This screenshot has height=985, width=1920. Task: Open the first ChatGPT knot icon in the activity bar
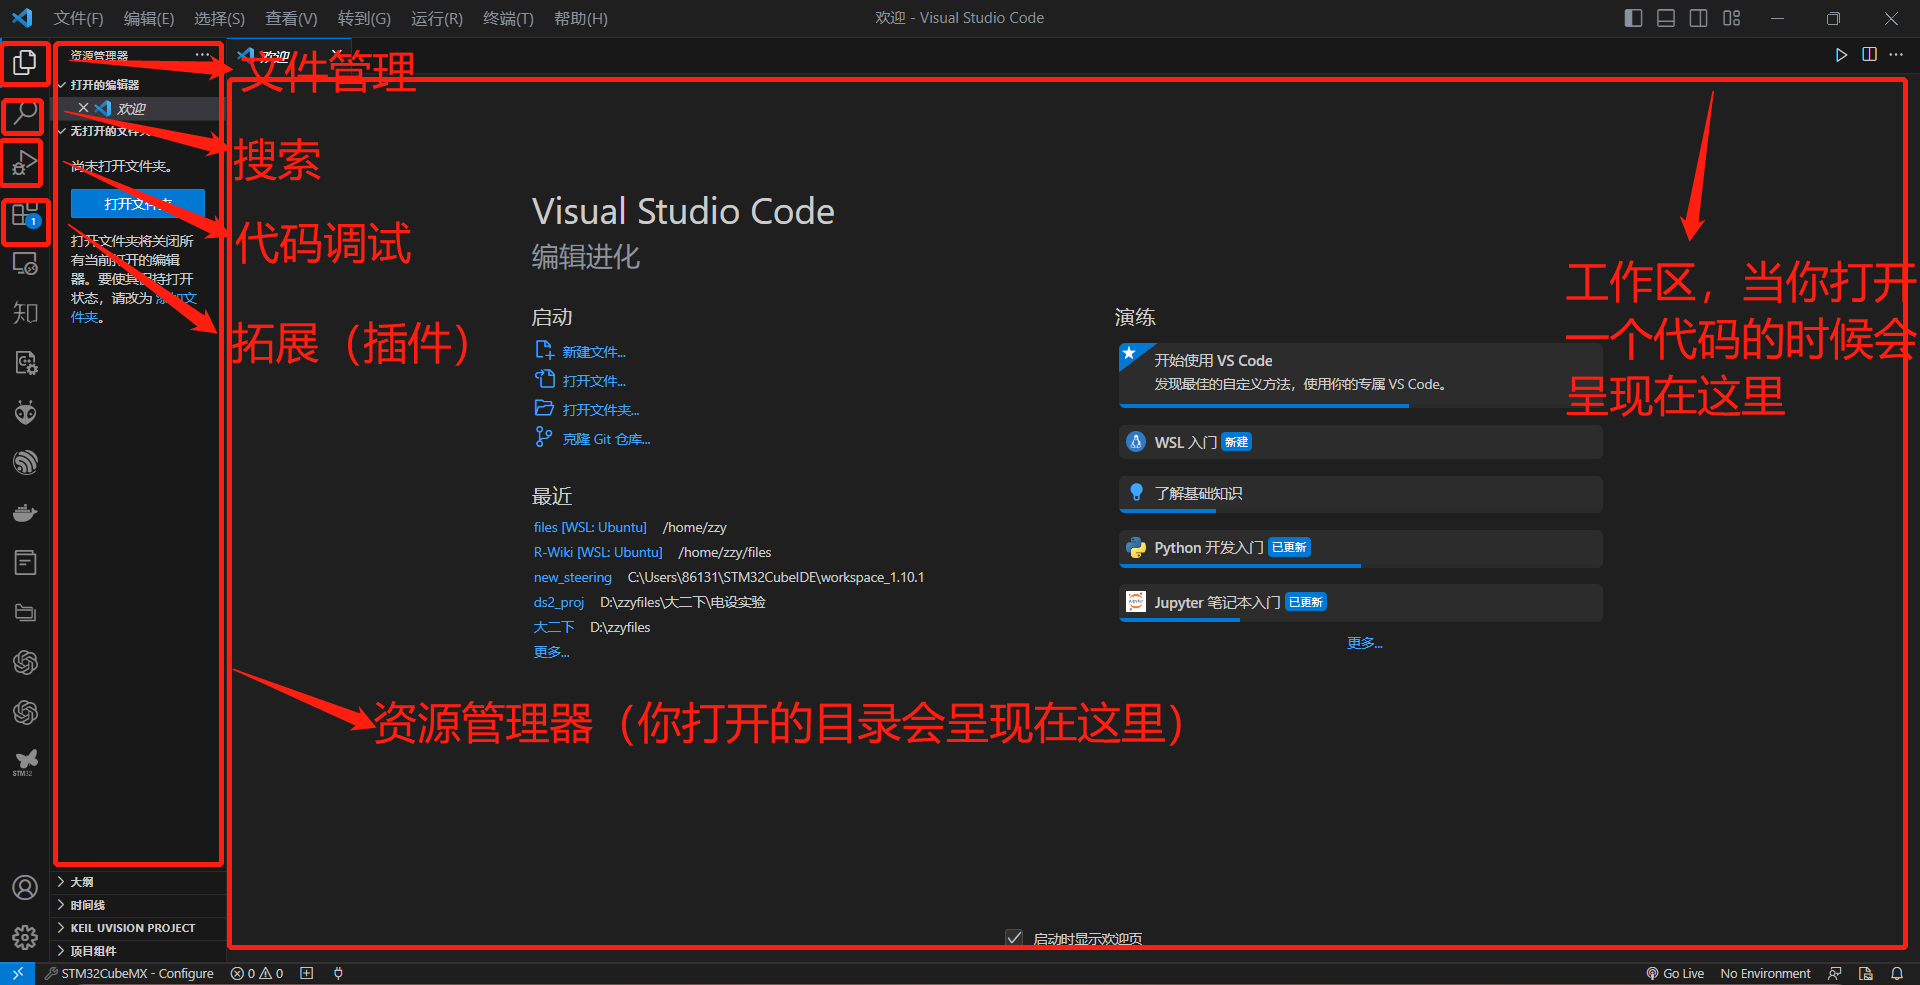[x=25, y=662]
